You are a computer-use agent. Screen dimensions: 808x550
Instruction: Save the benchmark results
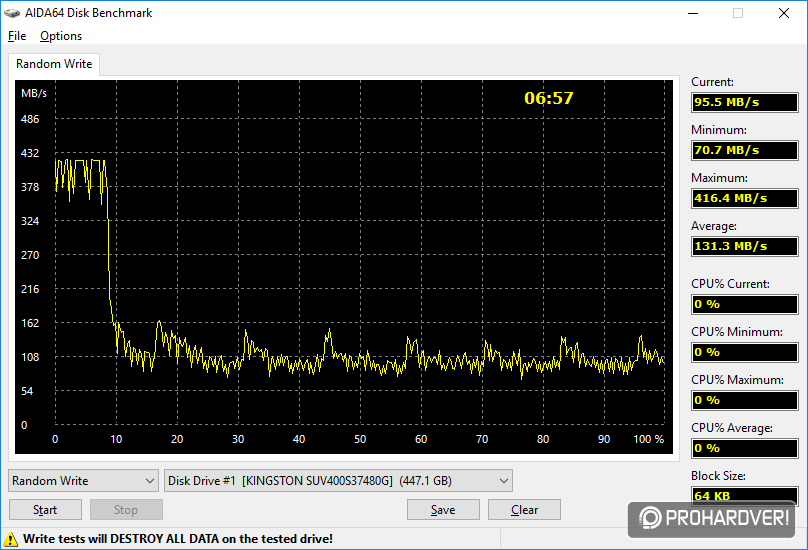coord(443,510)
